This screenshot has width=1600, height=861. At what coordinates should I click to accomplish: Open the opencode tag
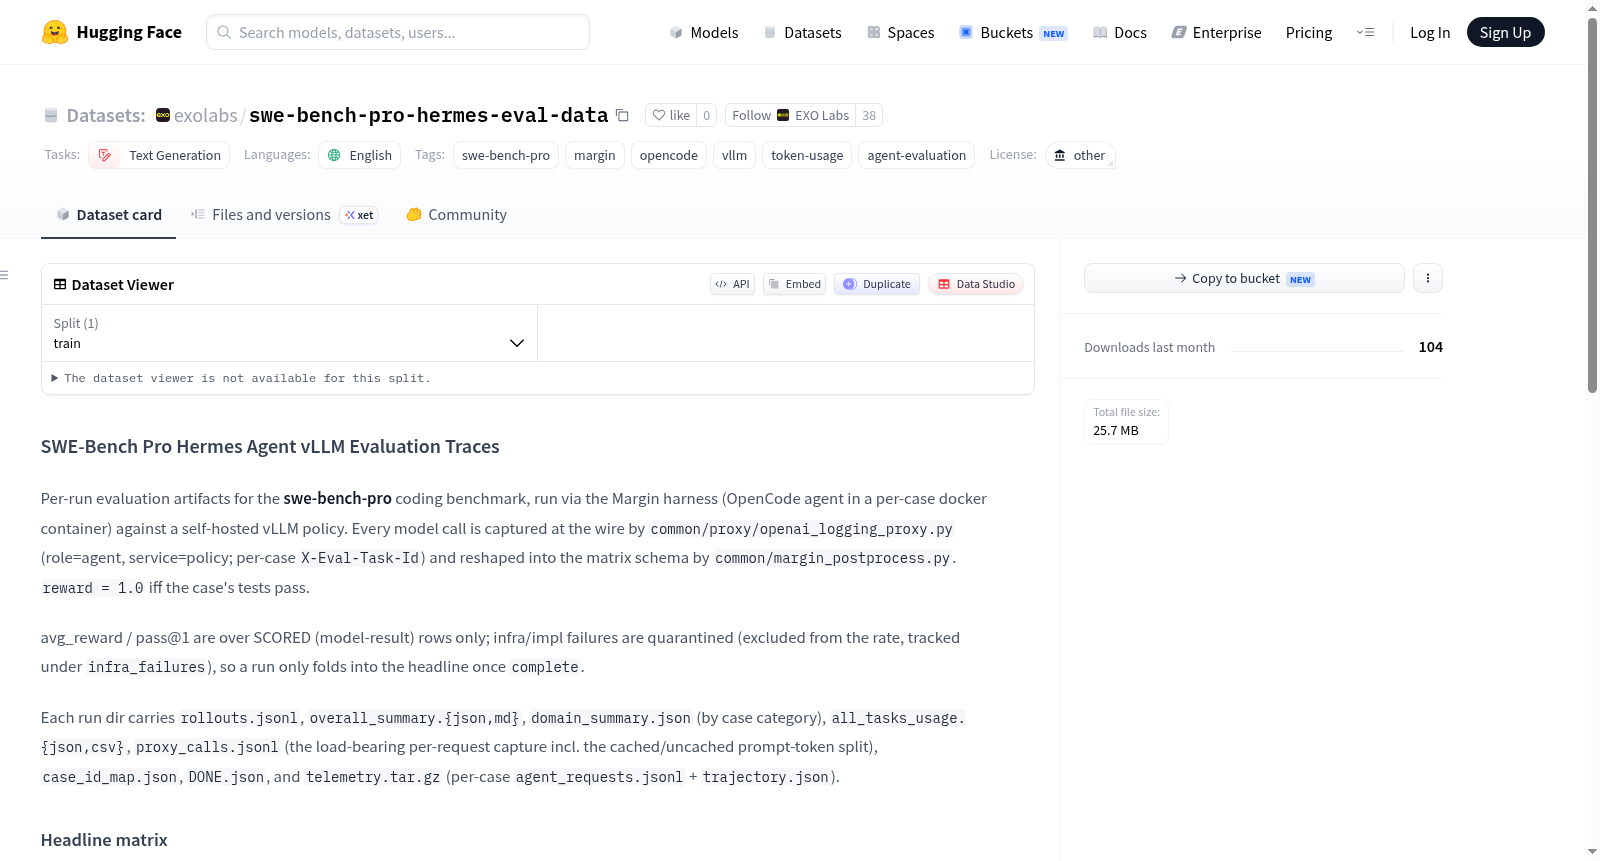pyautogui.click(x=669, y=155)
